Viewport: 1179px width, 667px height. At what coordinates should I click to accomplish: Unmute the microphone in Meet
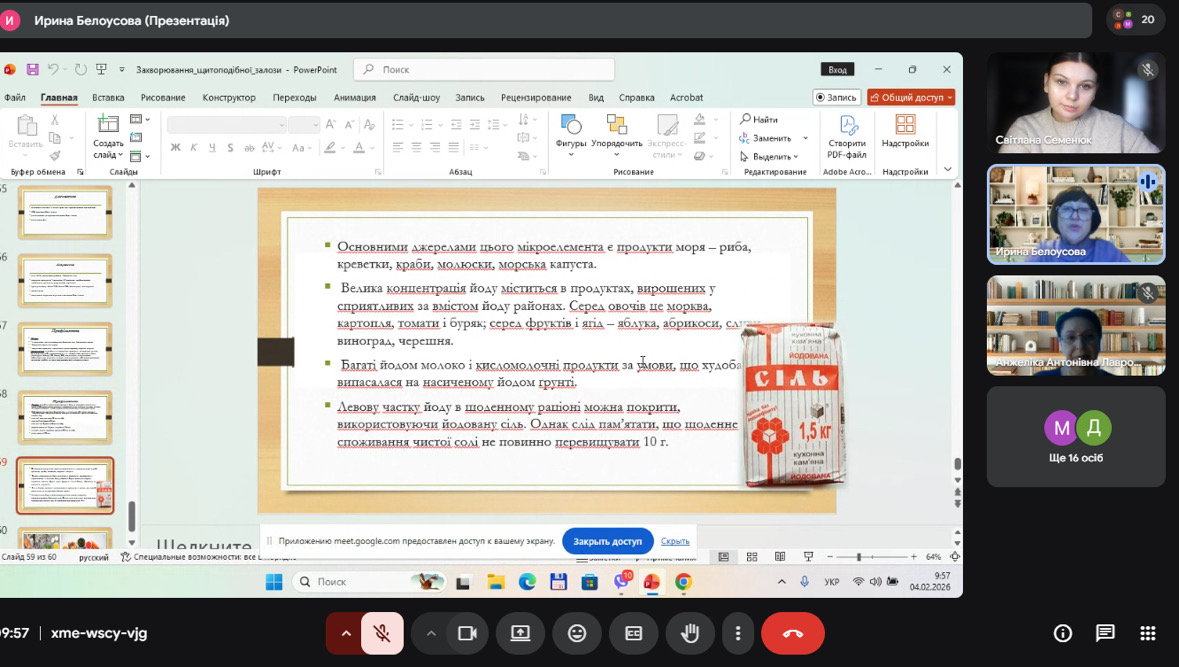tap(381, 634)
